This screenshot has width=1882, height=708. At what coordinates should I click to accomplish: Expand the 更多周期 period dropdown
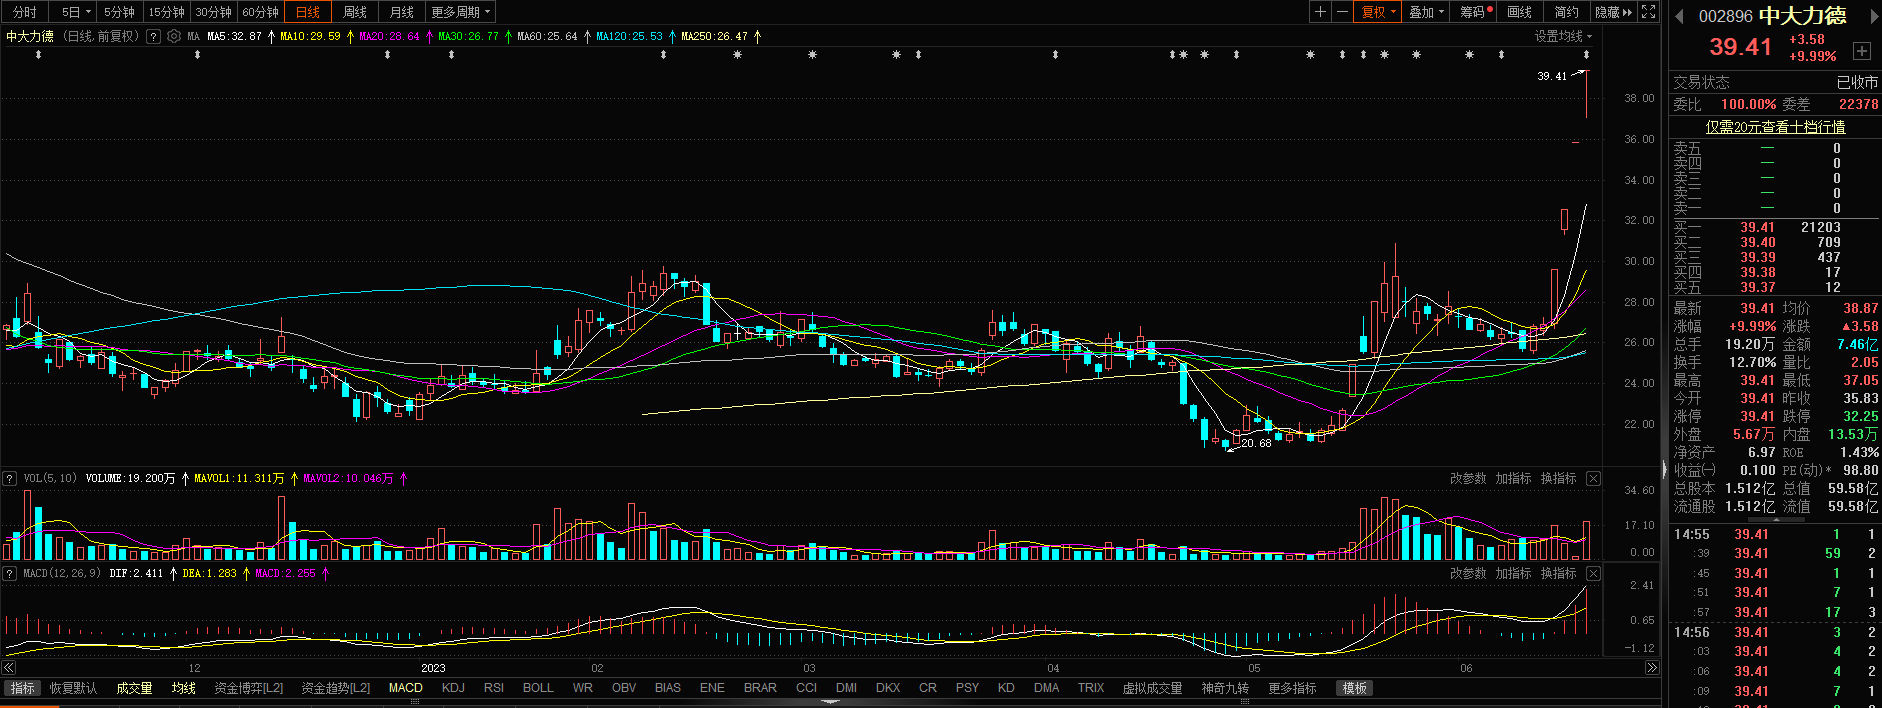coord(460,12)
